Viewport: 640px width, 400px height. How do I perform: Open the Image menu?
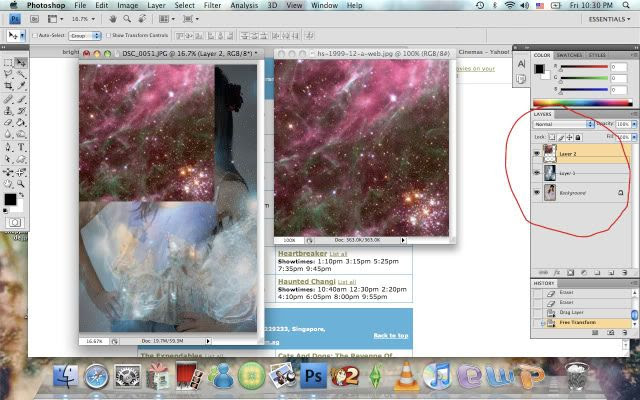click(128, 5)
